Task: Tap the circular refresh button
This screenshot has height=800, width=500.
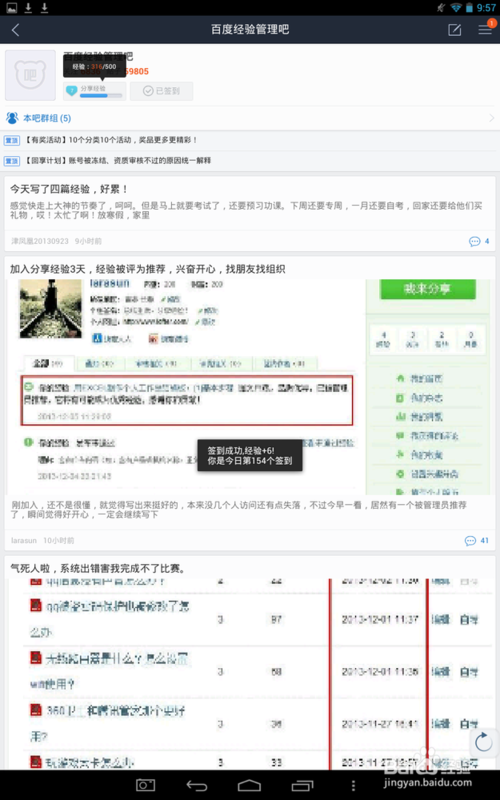Action: pos(483,742)
